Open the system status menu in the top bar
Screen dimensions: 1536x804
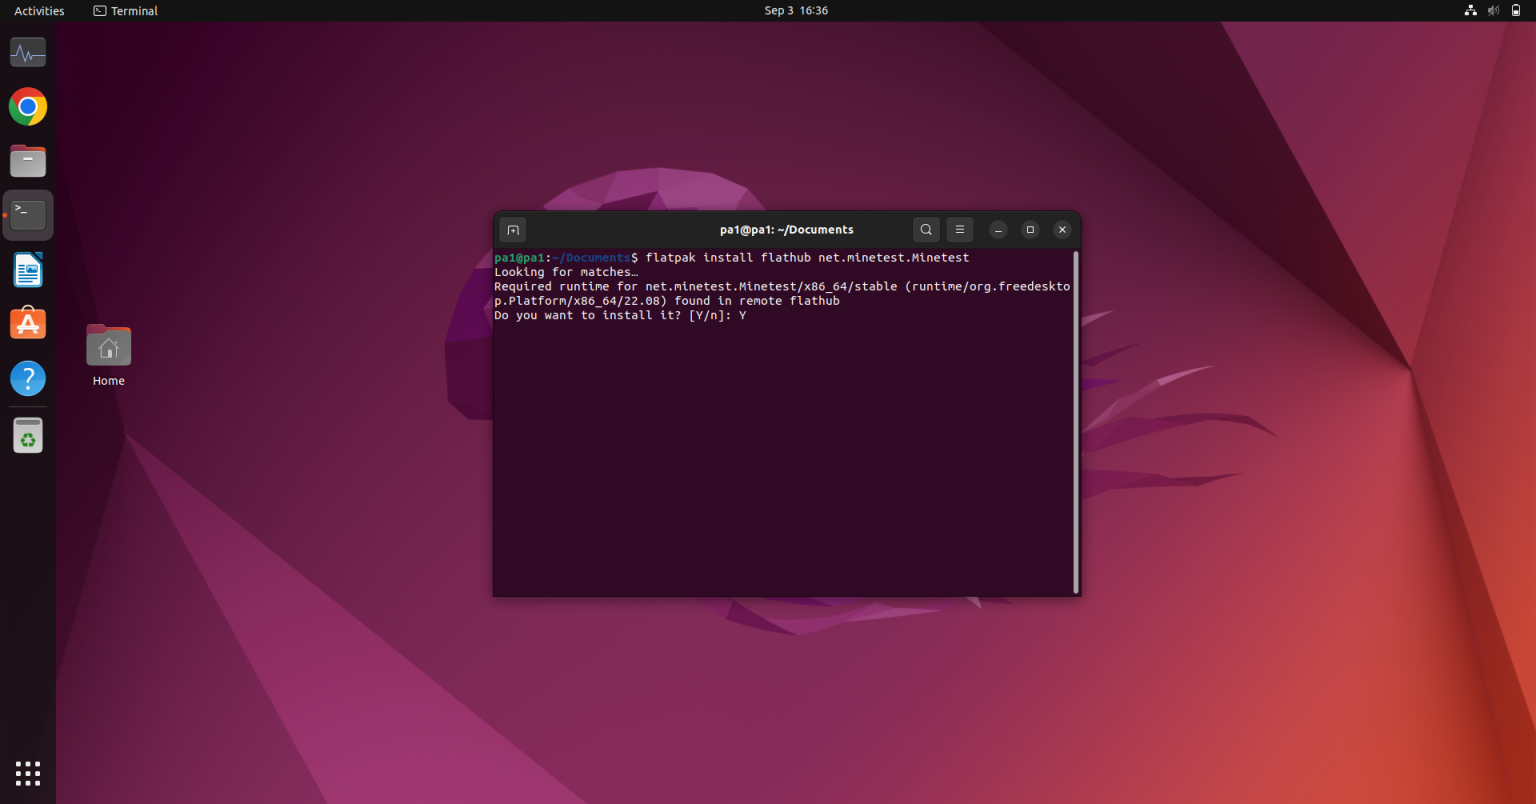[1494, 10]
